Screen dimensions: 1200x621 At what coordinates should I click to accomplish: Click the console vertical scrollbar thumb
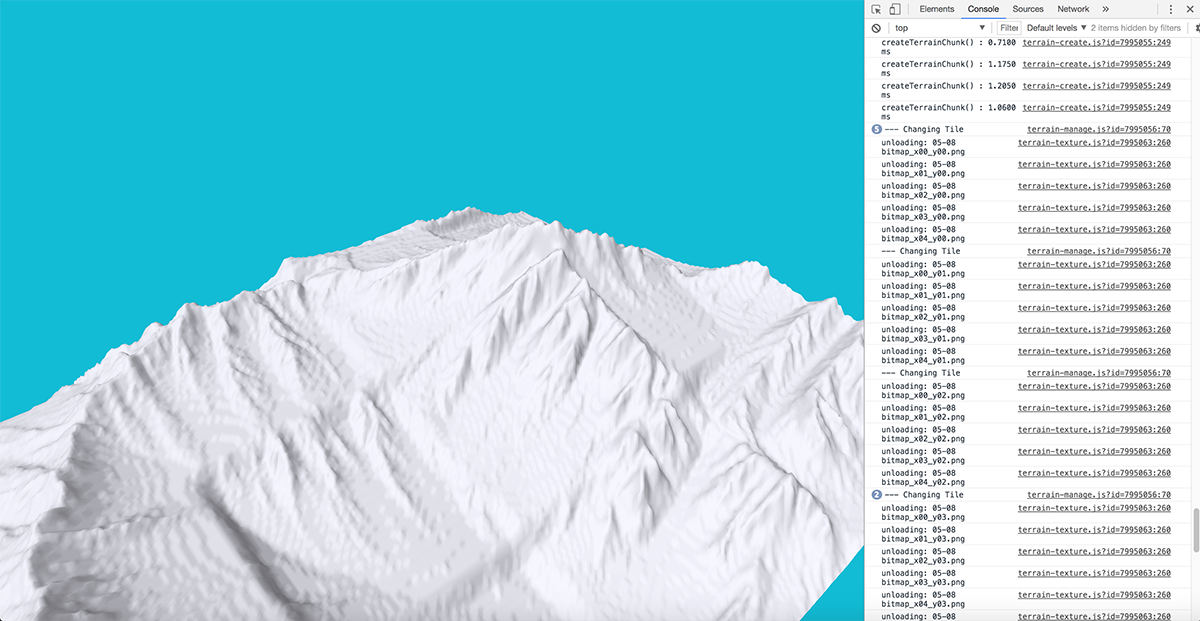[x=1195, y=530]
